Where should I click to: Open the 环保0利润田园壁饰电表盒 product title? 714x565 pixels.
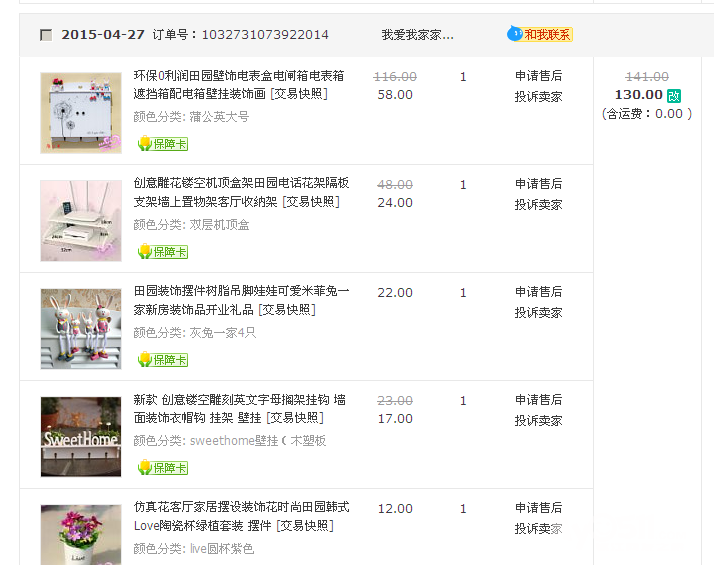pyautogui.click(x=239, y=76)
